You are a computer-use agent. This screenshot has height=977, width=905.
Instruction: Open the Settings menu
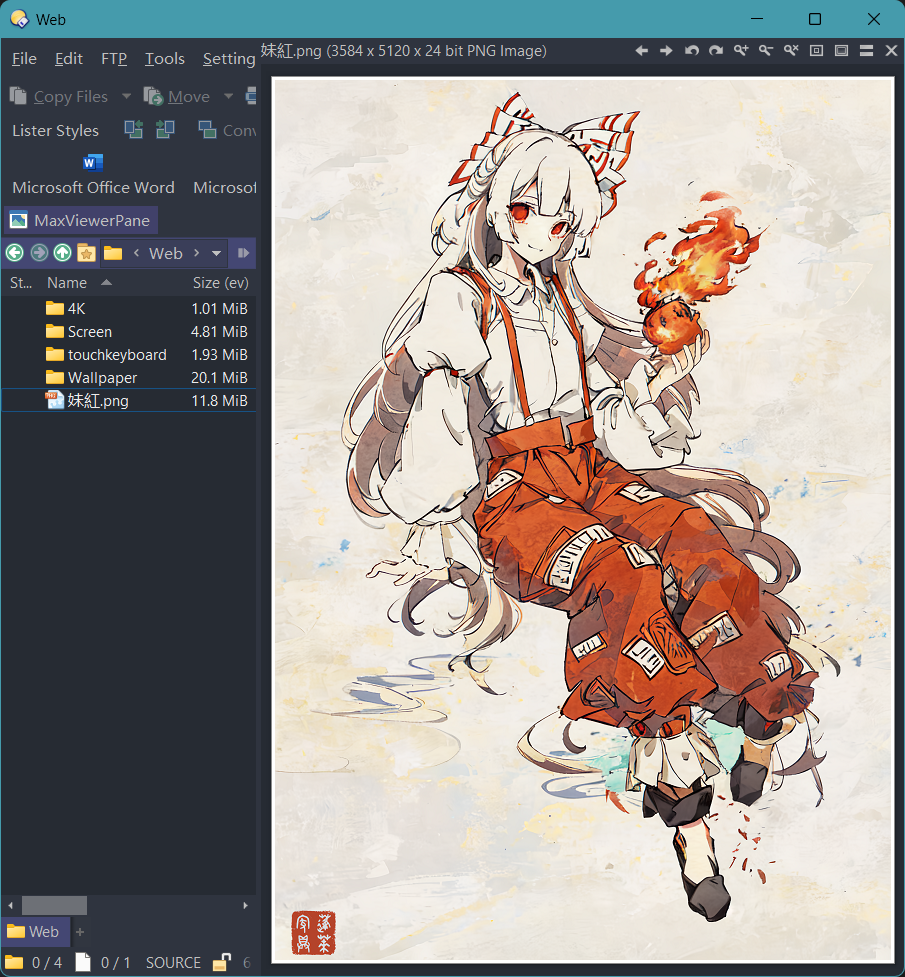pos(229,59)
